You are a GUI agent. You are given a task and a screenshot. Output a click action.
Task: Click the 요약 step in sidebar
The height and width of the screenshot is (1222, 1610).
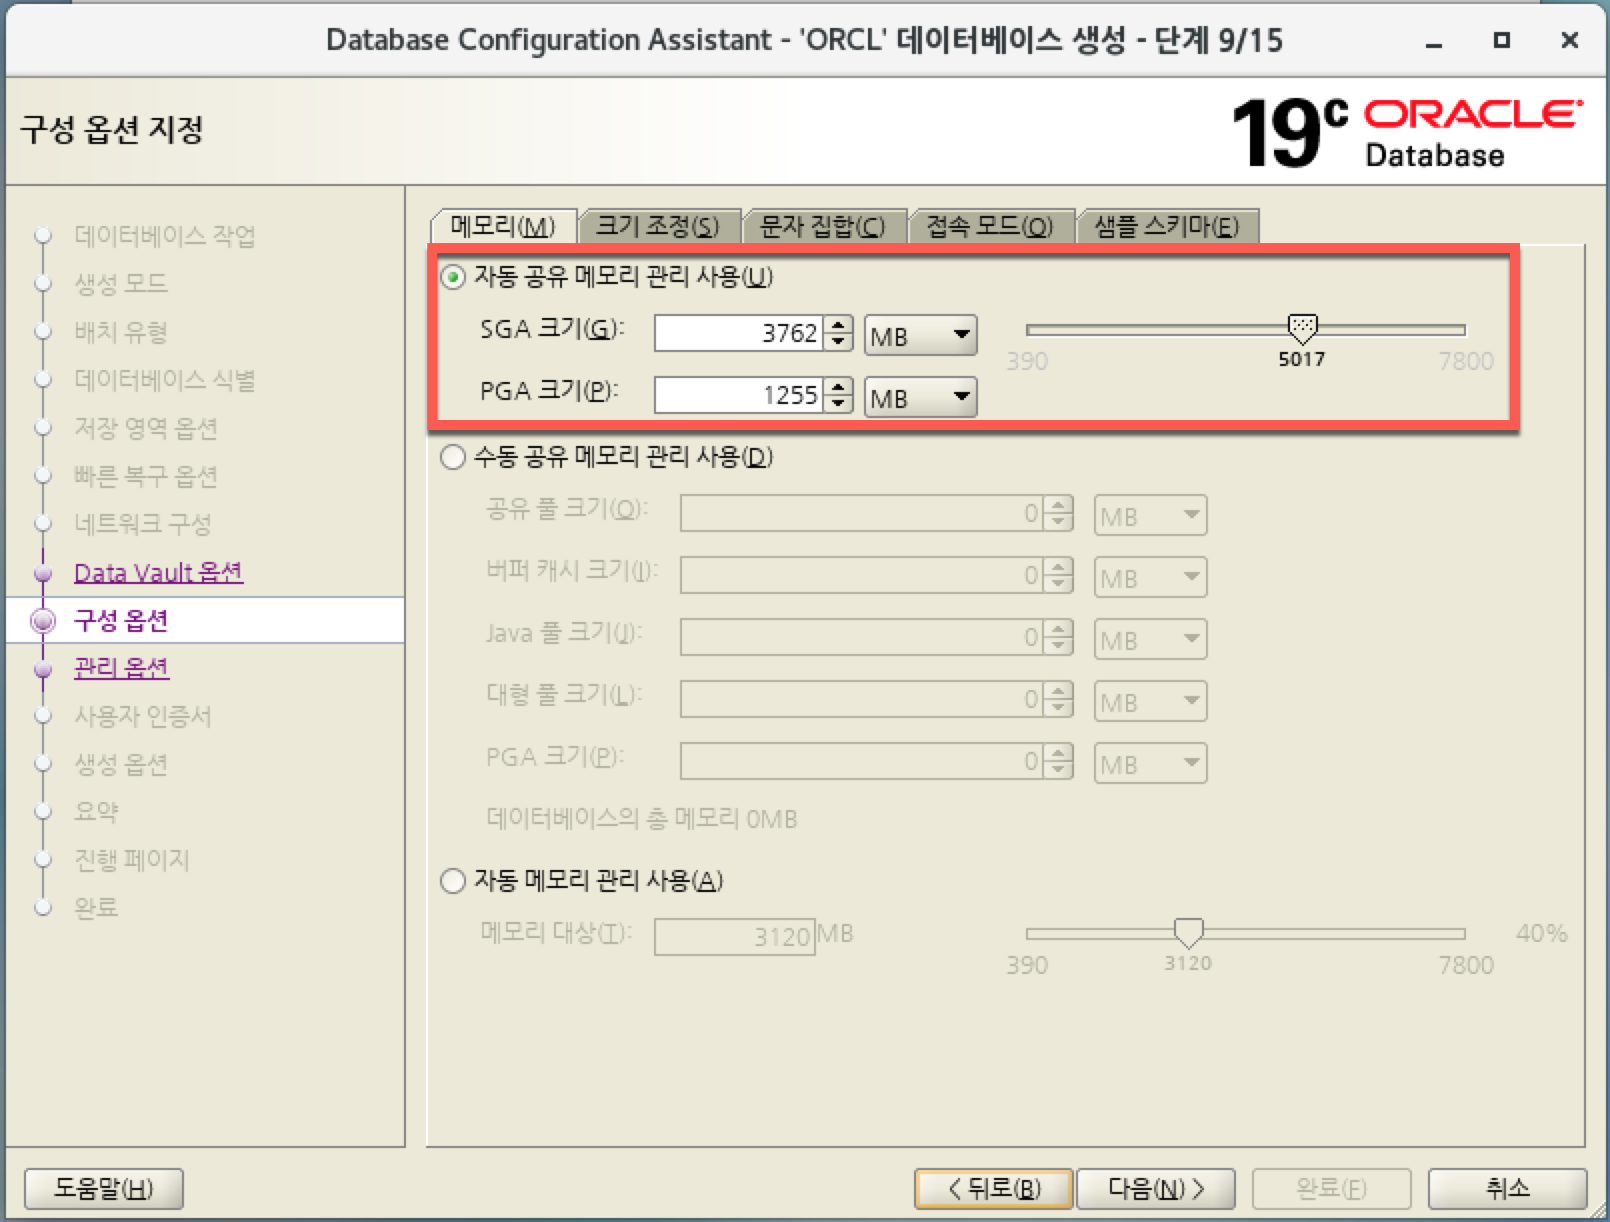(x=96, y=812)
